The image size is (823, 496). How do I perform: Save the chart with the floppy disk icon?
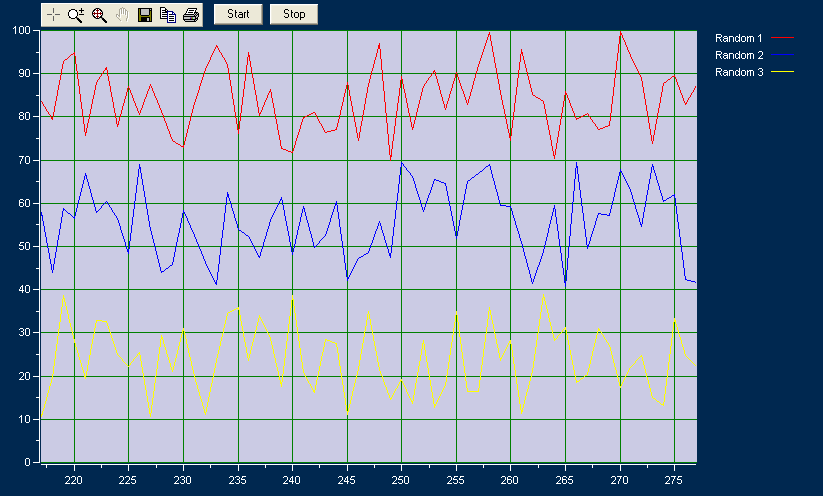point(145,14)
